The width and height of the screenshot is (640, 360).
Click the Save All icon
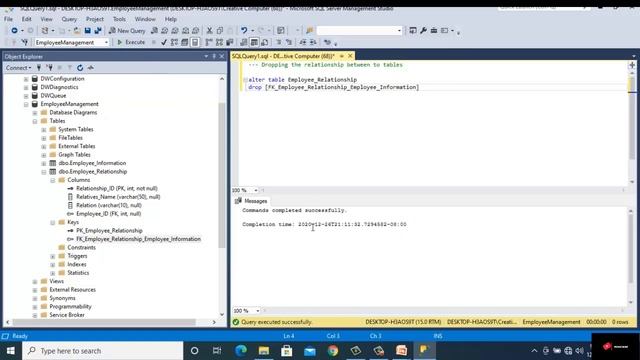pyautogui.click(x=98, y=31)
